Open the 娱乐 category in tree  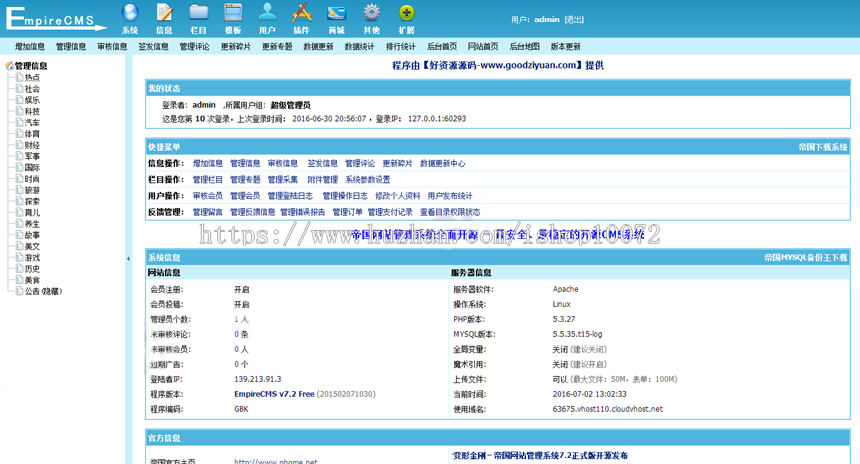(32, 100)
